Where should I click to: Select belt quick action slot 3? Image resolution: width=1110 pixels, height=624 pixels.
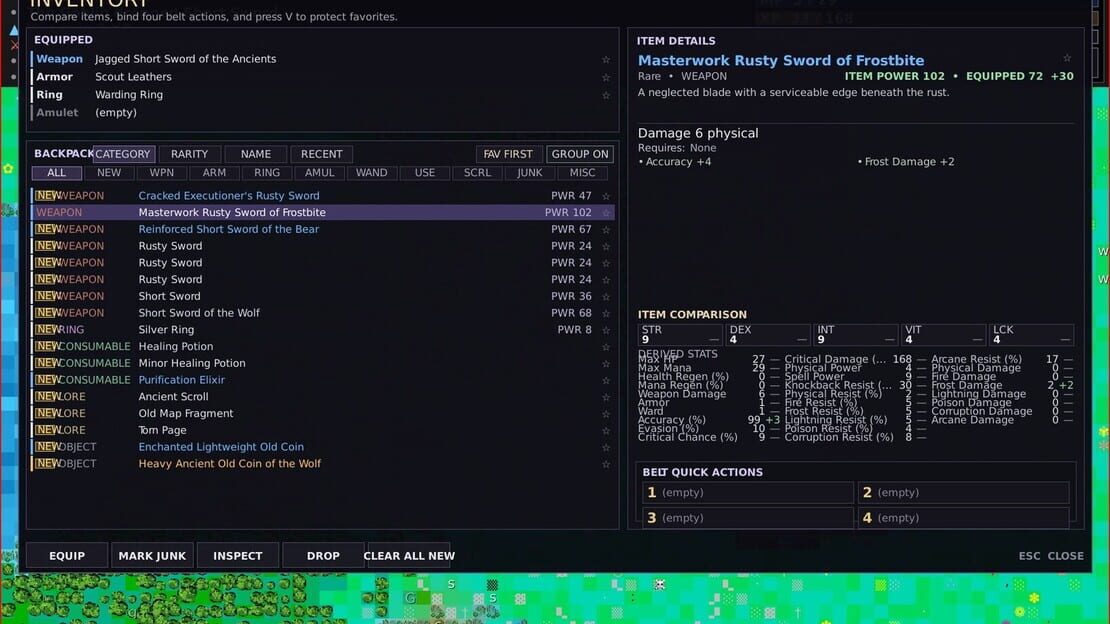pyautogui.click(x=748, y=518)
